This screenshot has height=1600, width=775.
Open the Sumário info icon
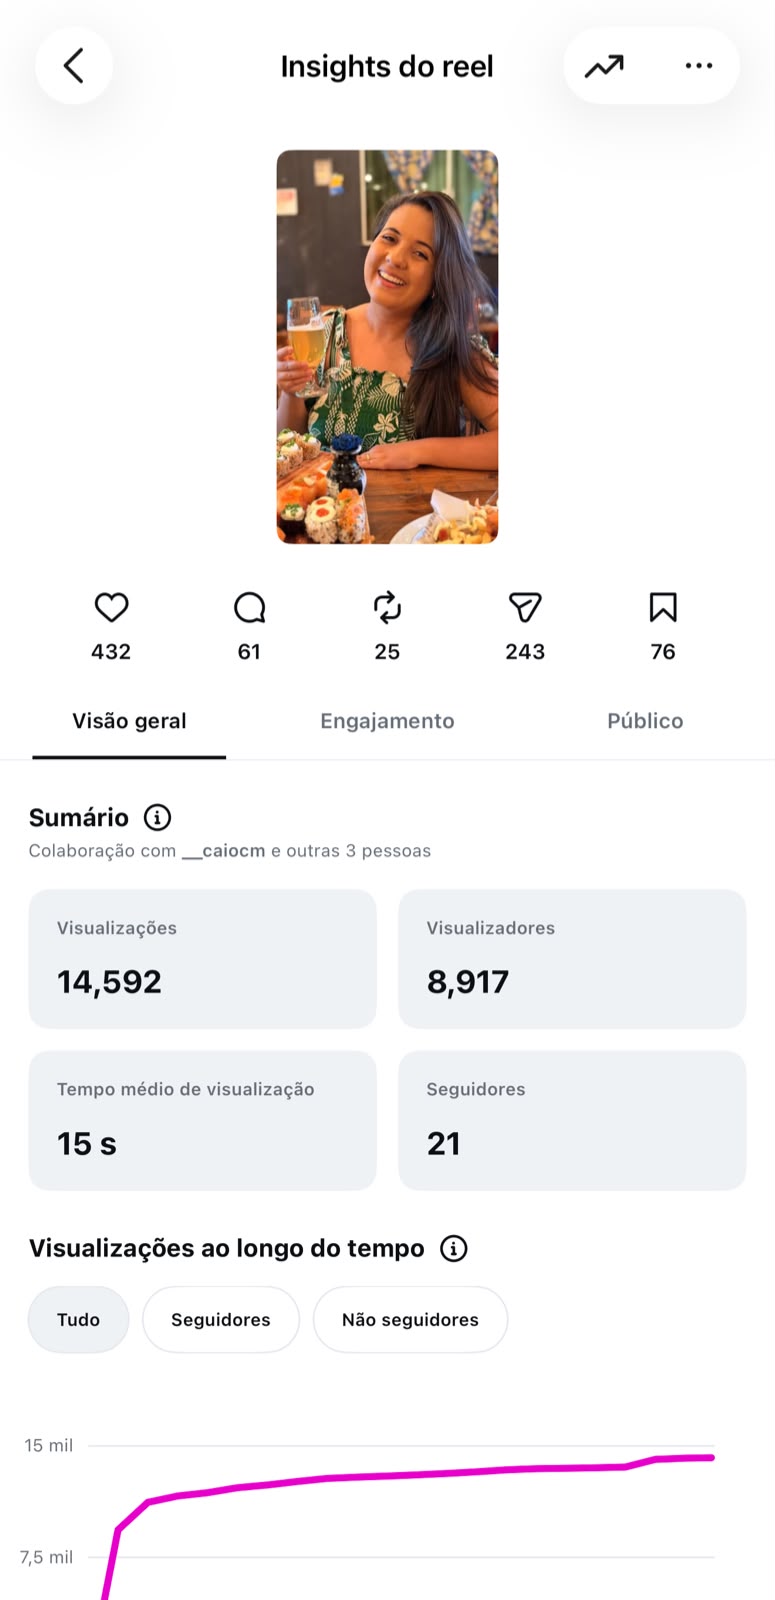(x=157, y=817)
